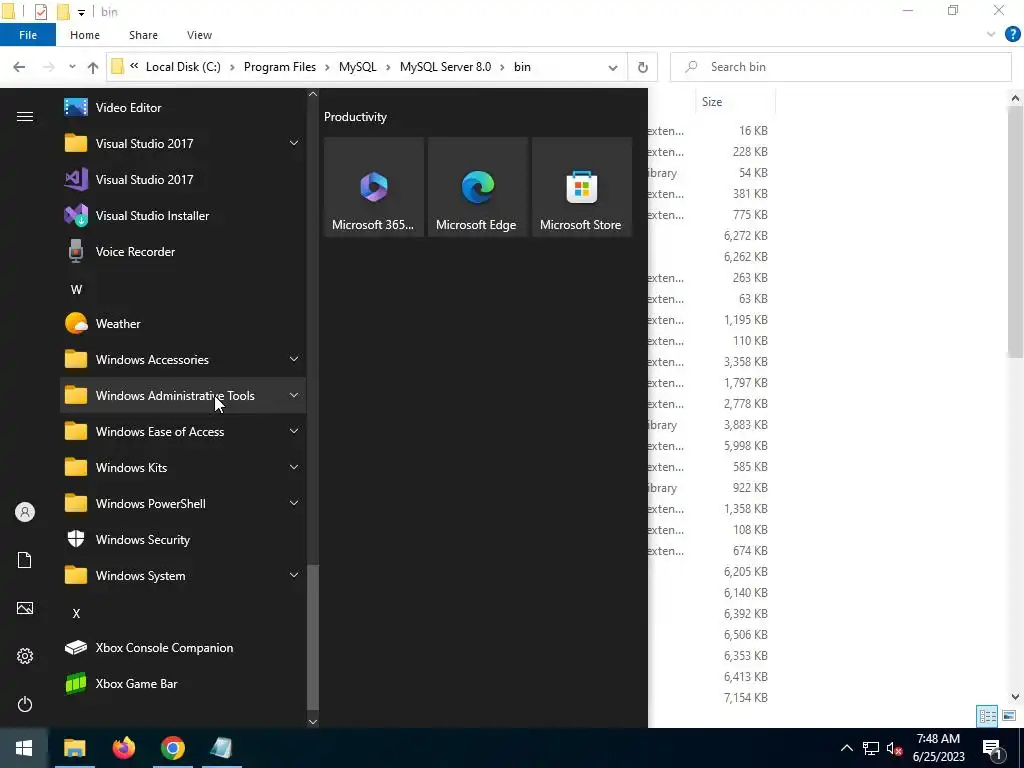Go back in File Explorer
The image size is (1024, 768).
pos(19,67)
